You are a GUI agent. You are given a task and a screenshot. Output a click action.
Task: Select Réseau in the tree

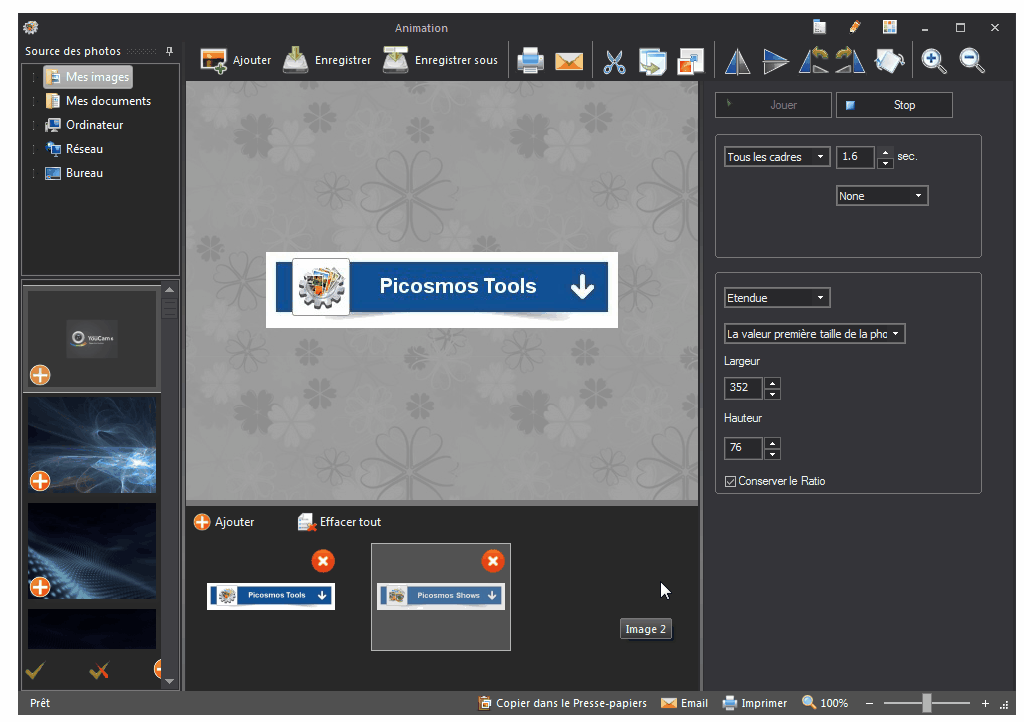pos(74,149)
